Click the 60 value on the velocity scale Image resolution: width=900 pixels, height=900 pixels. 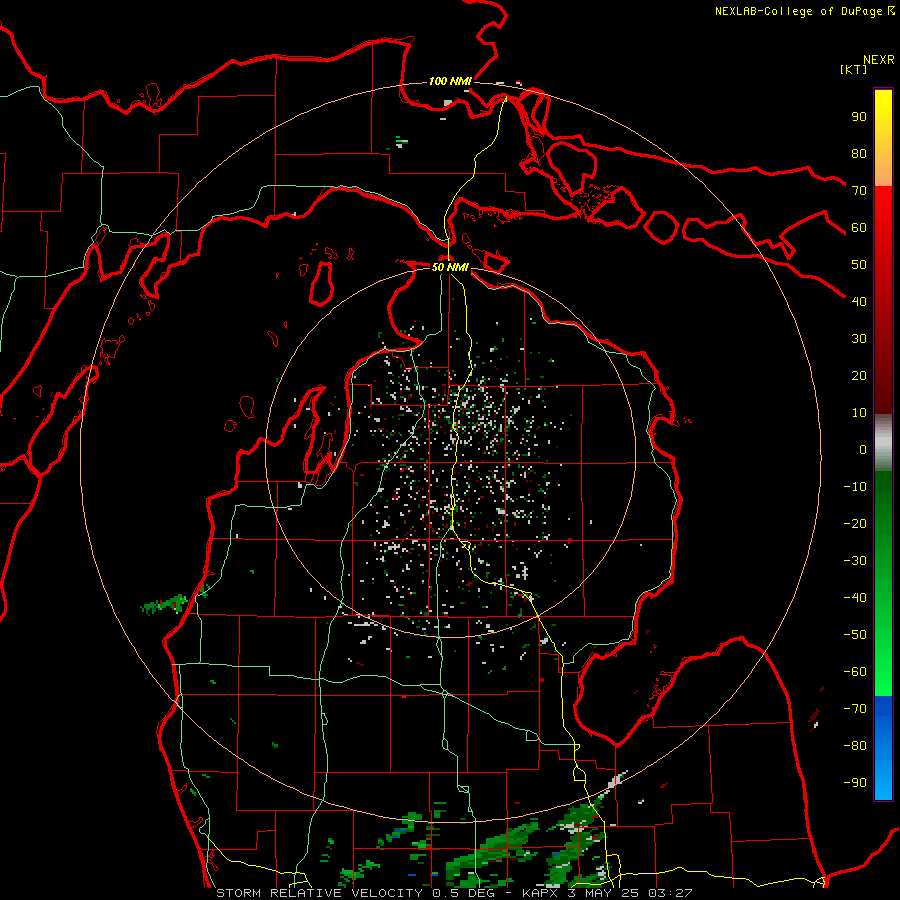859,227
